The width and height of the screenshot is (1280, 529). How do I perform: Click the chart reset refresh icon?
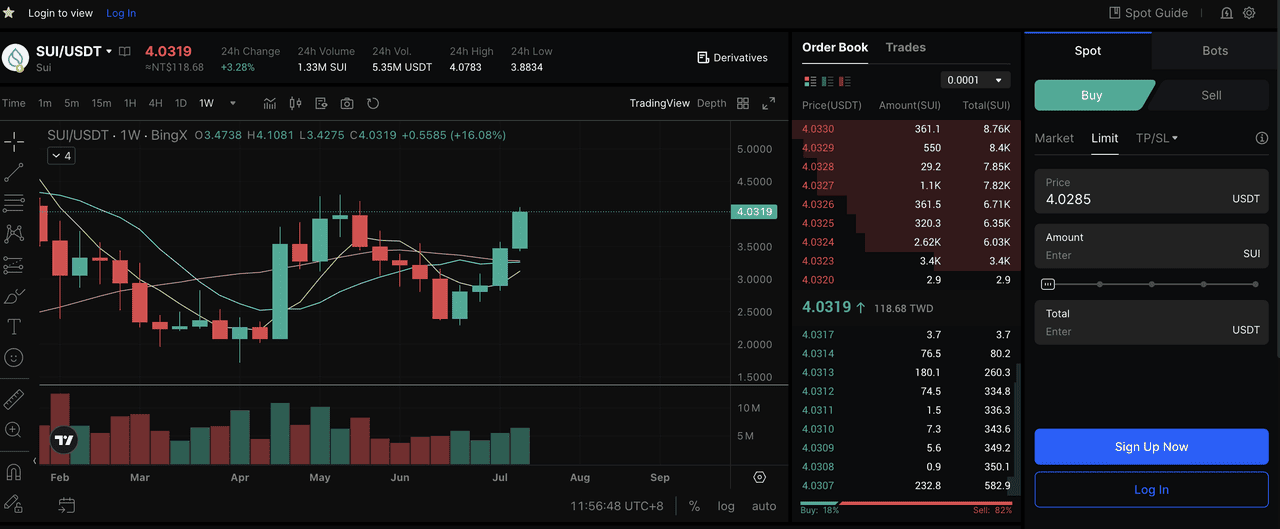pos(373,103)
